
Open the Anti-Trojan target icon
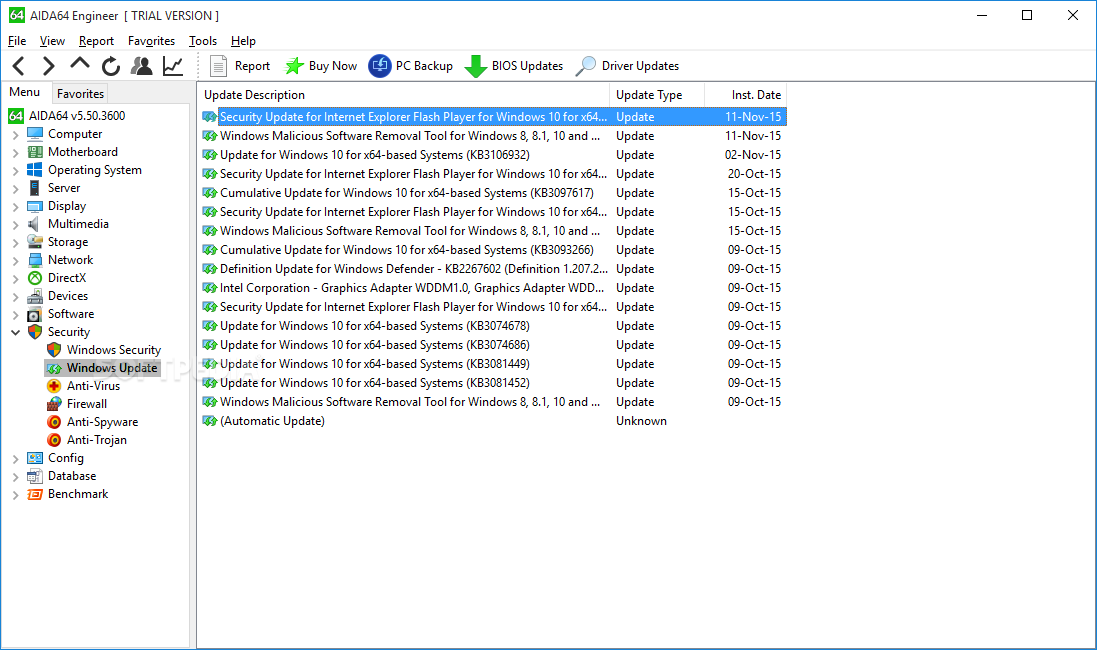(x=54, y=440)
